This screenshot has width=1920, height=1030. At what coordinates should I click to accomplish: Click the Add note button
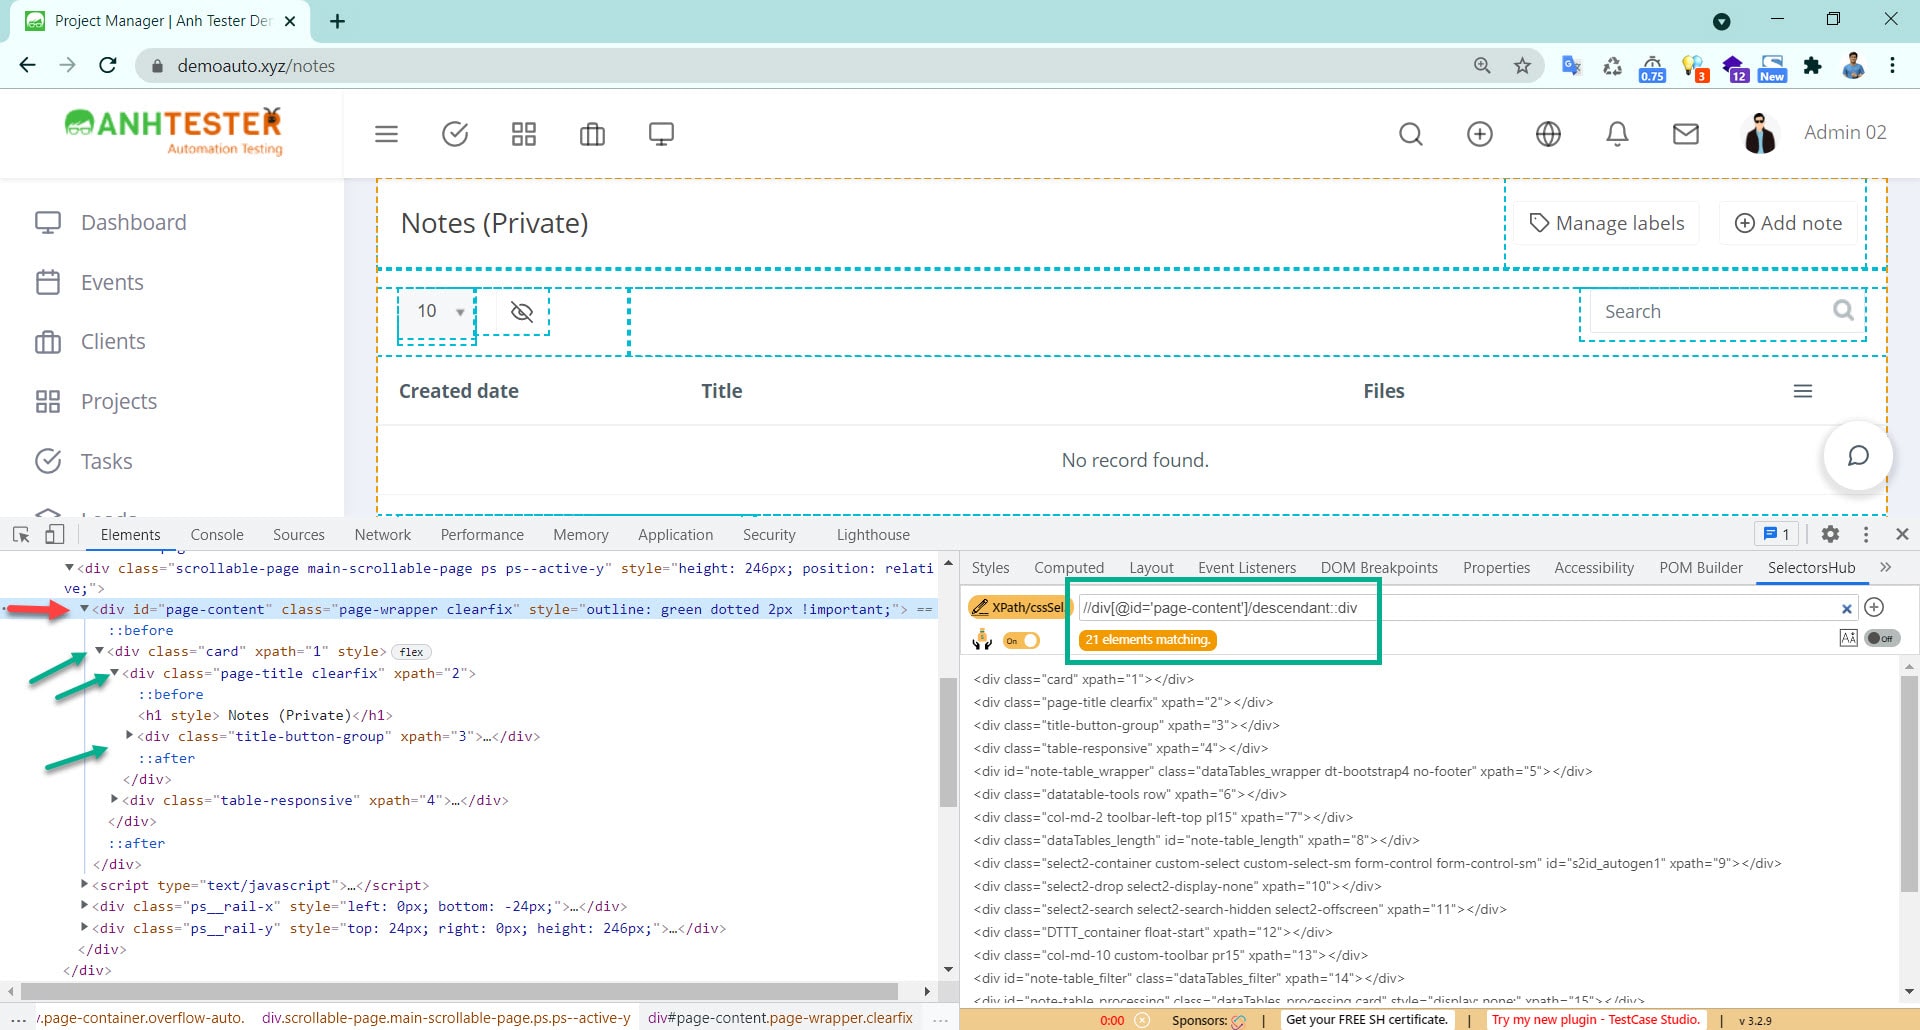click(1788, 223)
